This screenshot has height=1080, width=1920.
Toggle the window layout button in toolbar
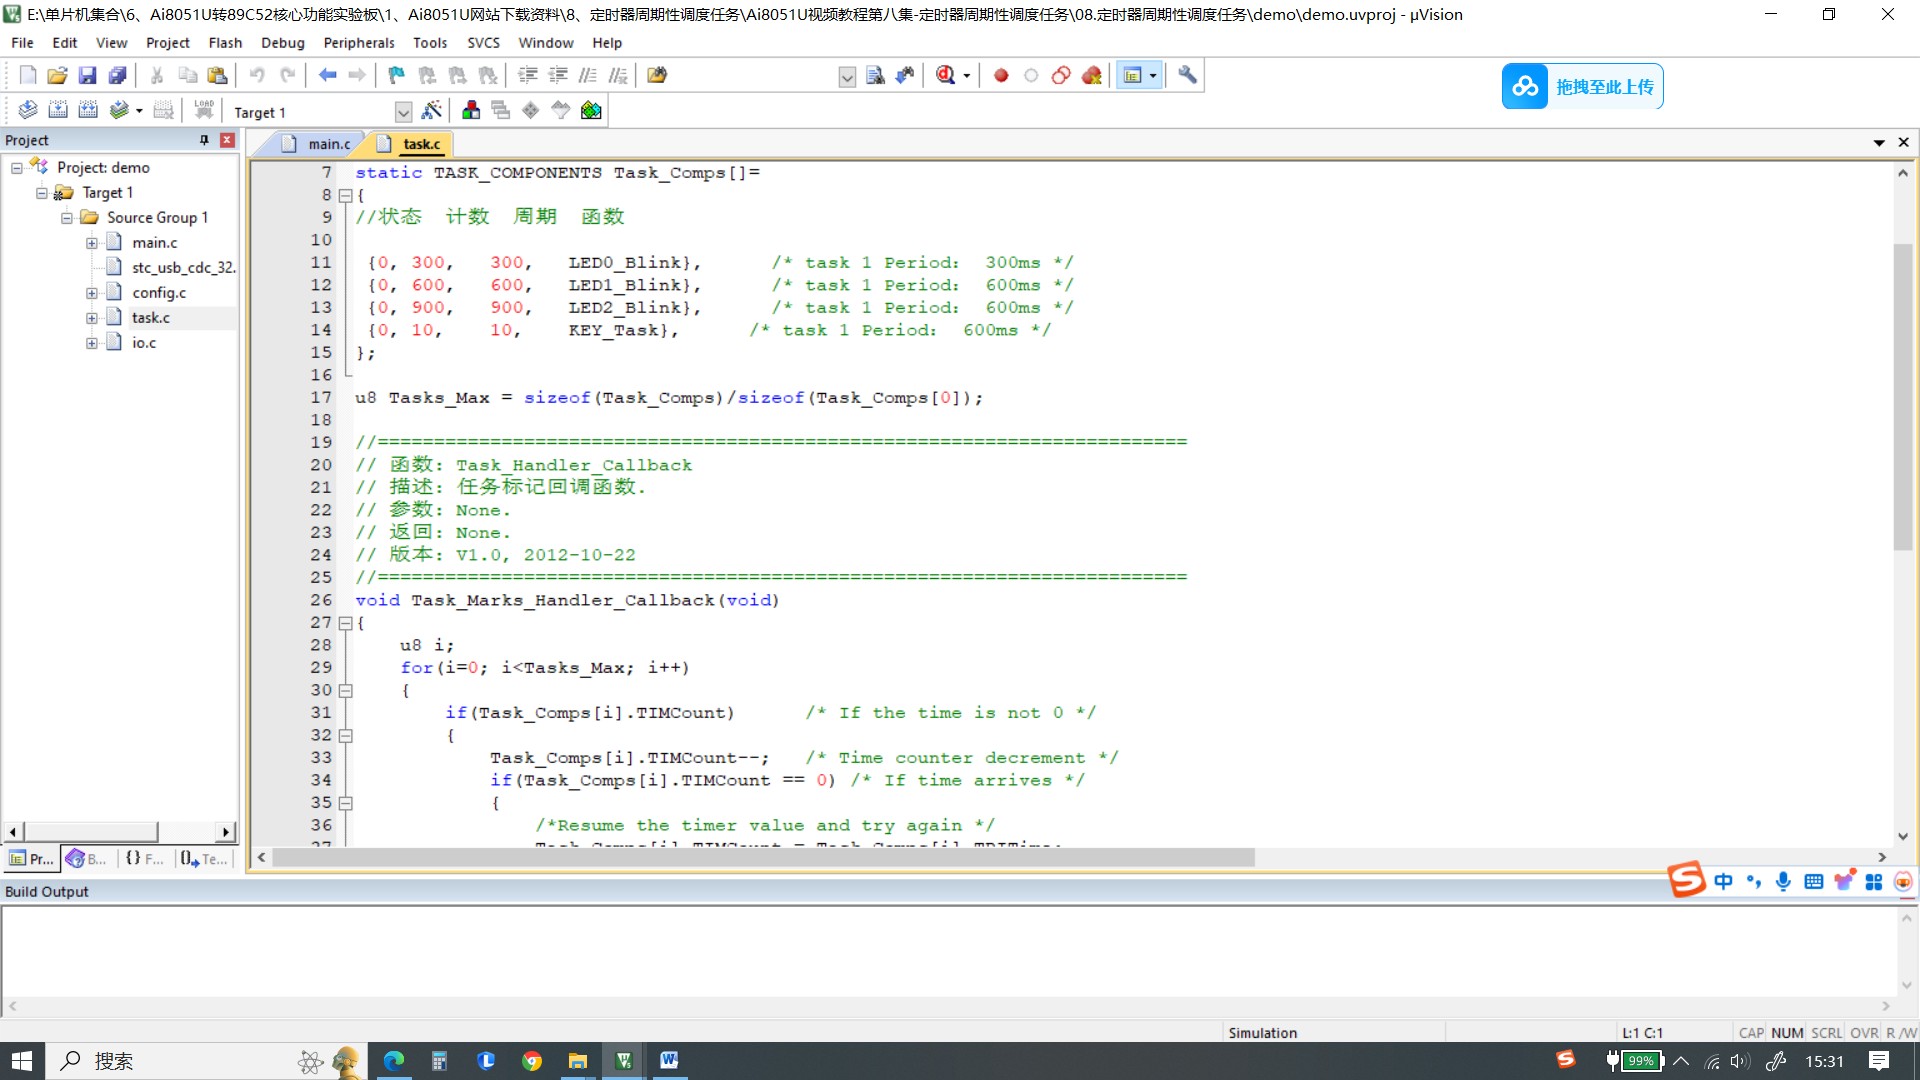pos(1132,75)
